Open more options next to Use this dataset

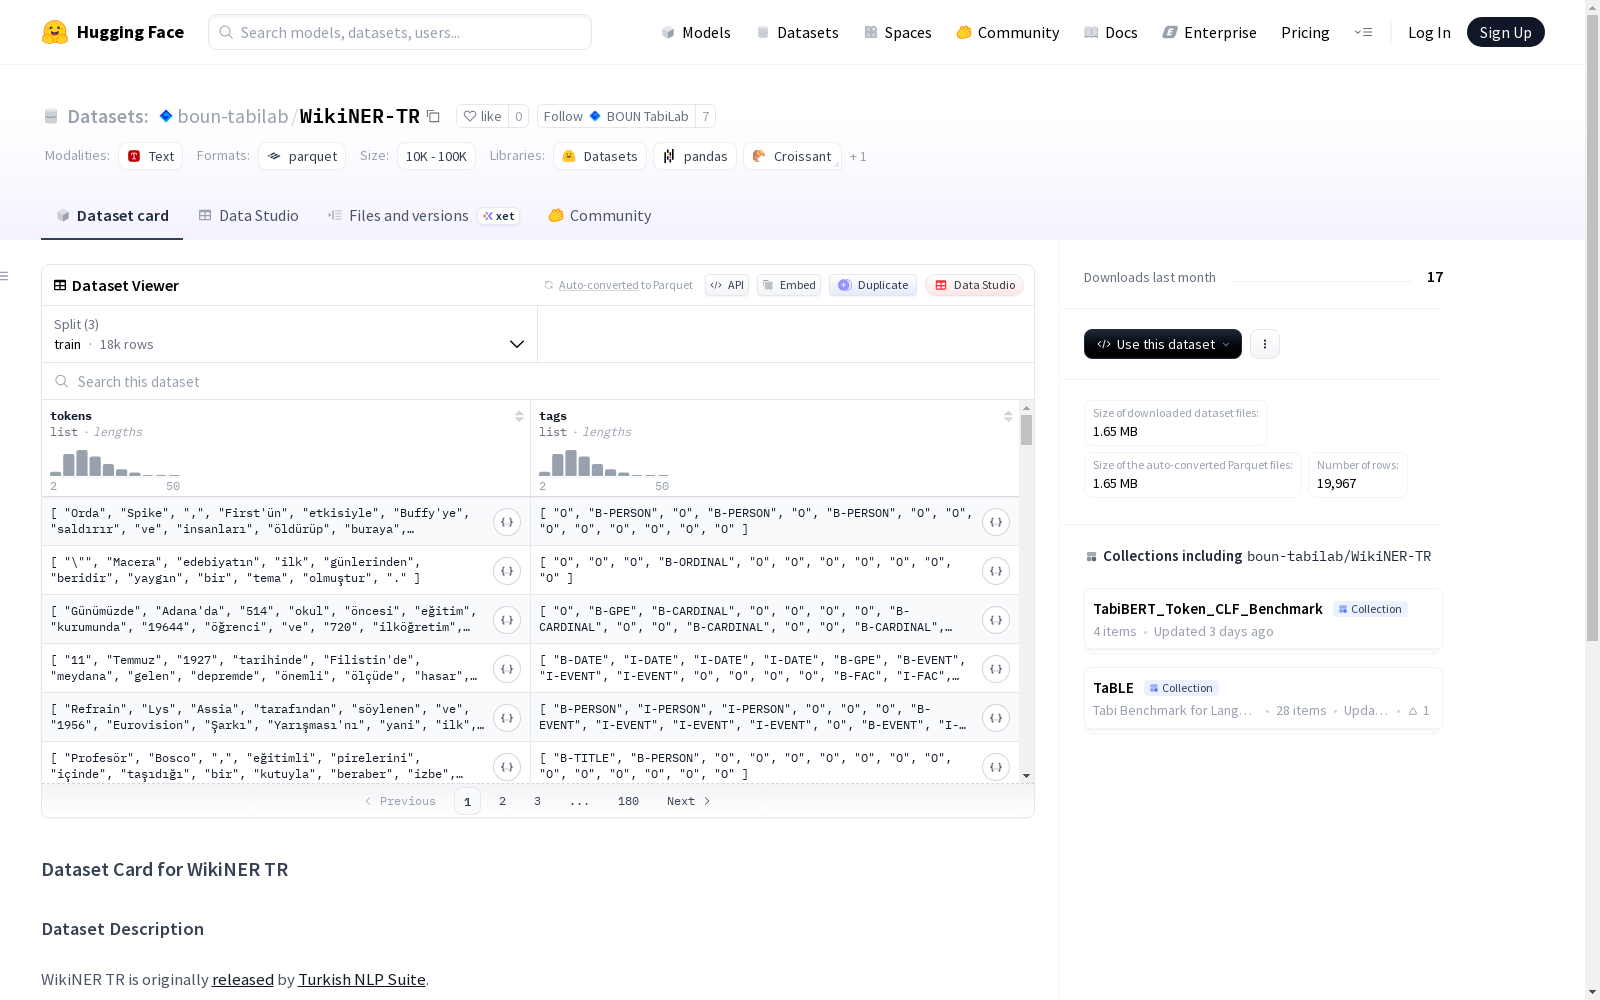pos(1265,344)
